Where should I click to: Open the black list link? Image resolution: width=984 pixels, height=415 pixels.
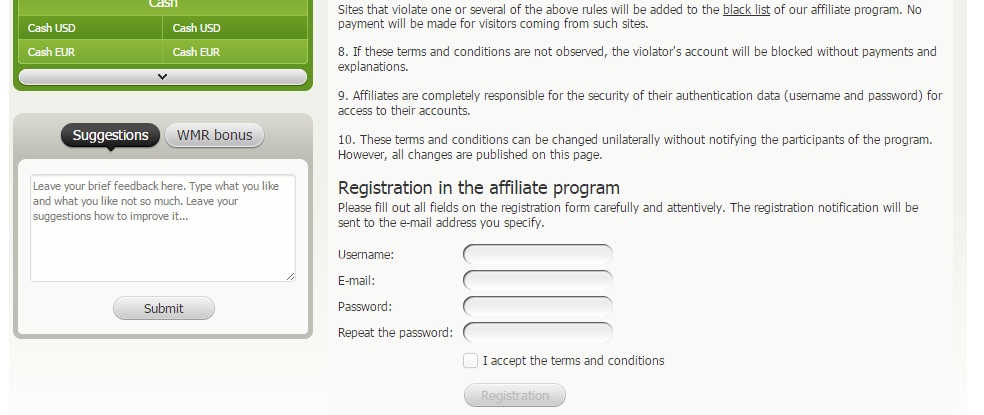(746, 9)
